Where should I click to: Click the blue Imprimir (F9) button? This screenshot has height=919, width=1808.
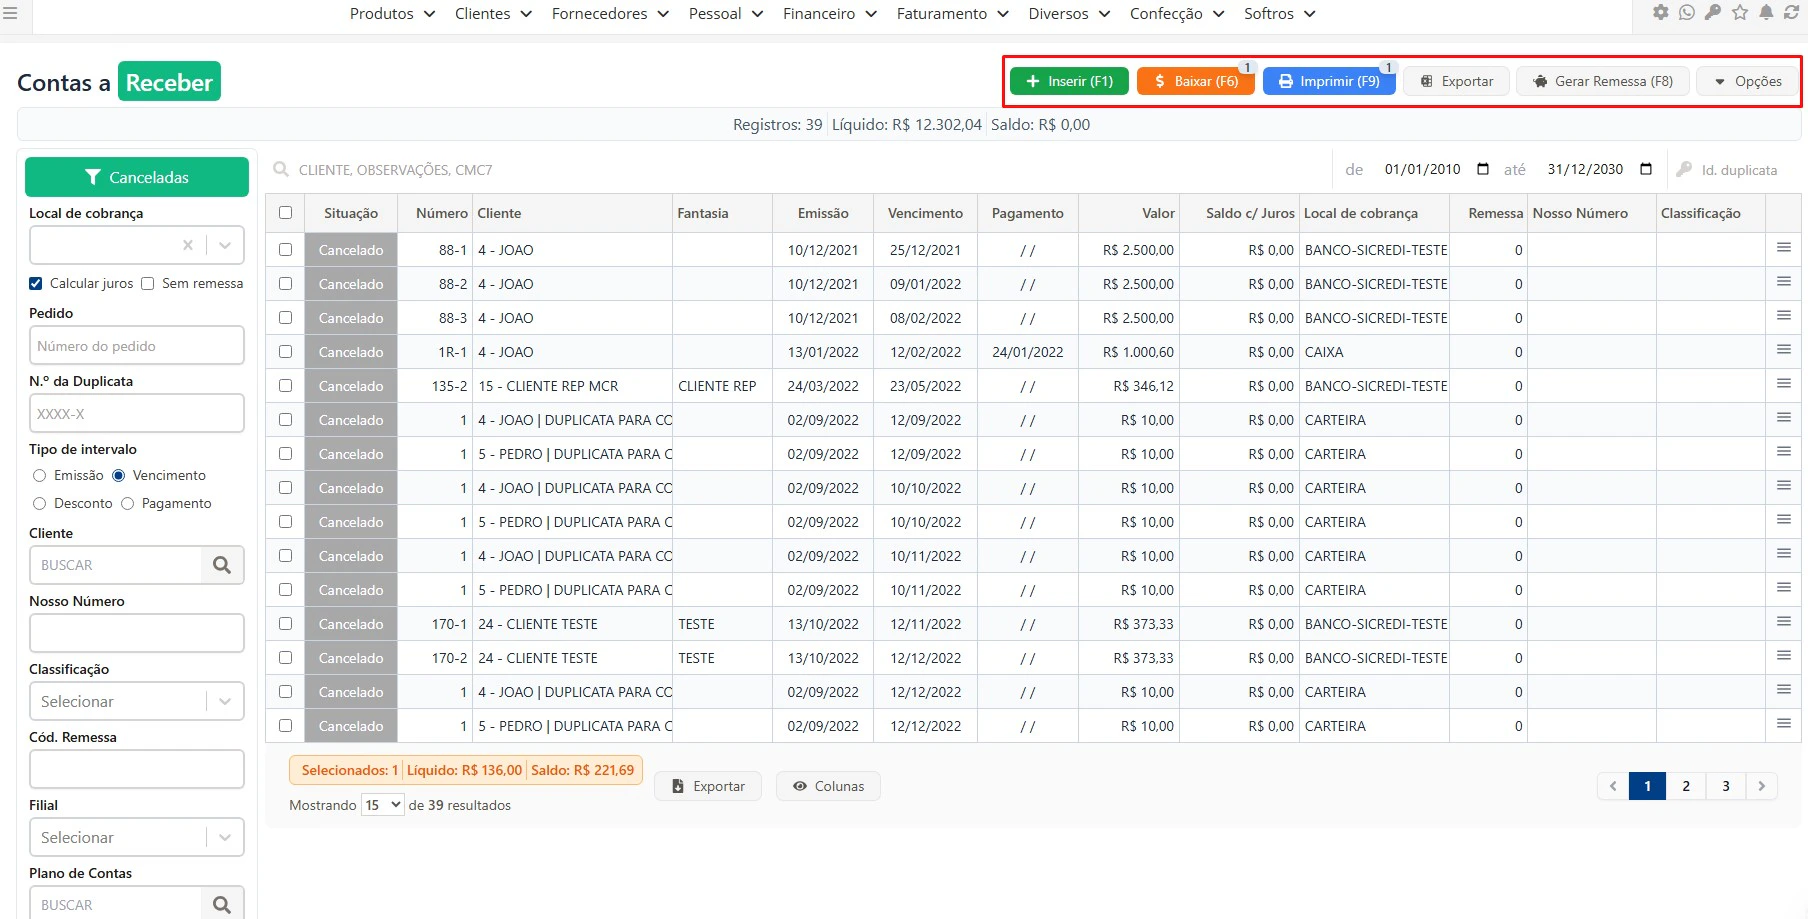[1329, 81]
